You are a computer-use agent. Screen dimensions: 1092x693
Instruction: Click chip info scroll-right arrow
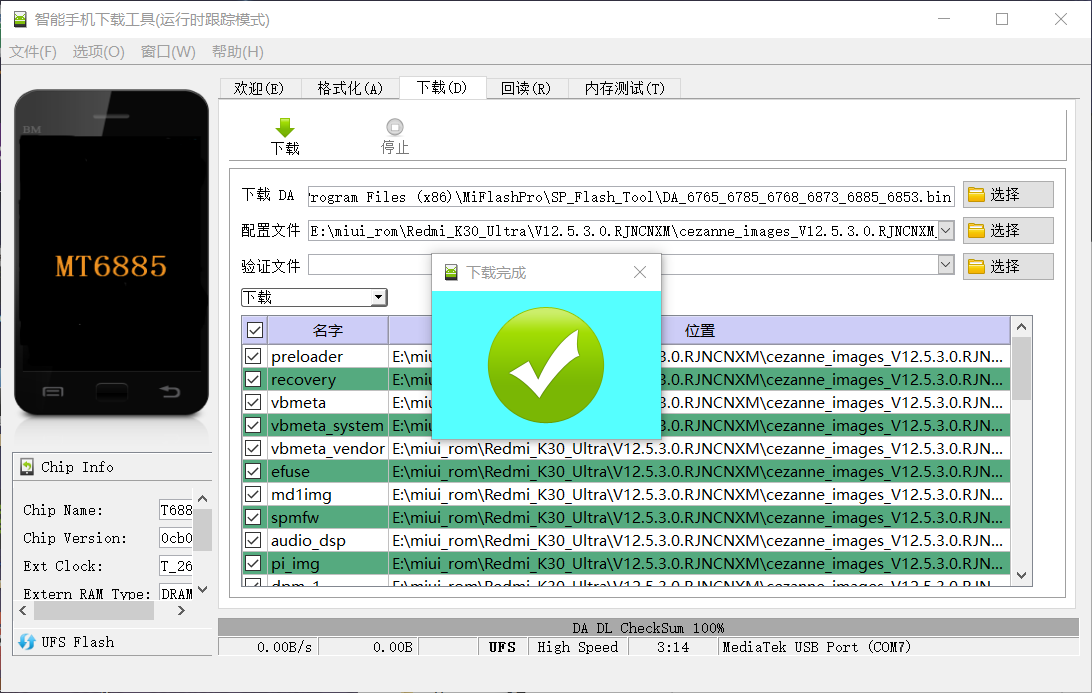(x=181, y=611)
